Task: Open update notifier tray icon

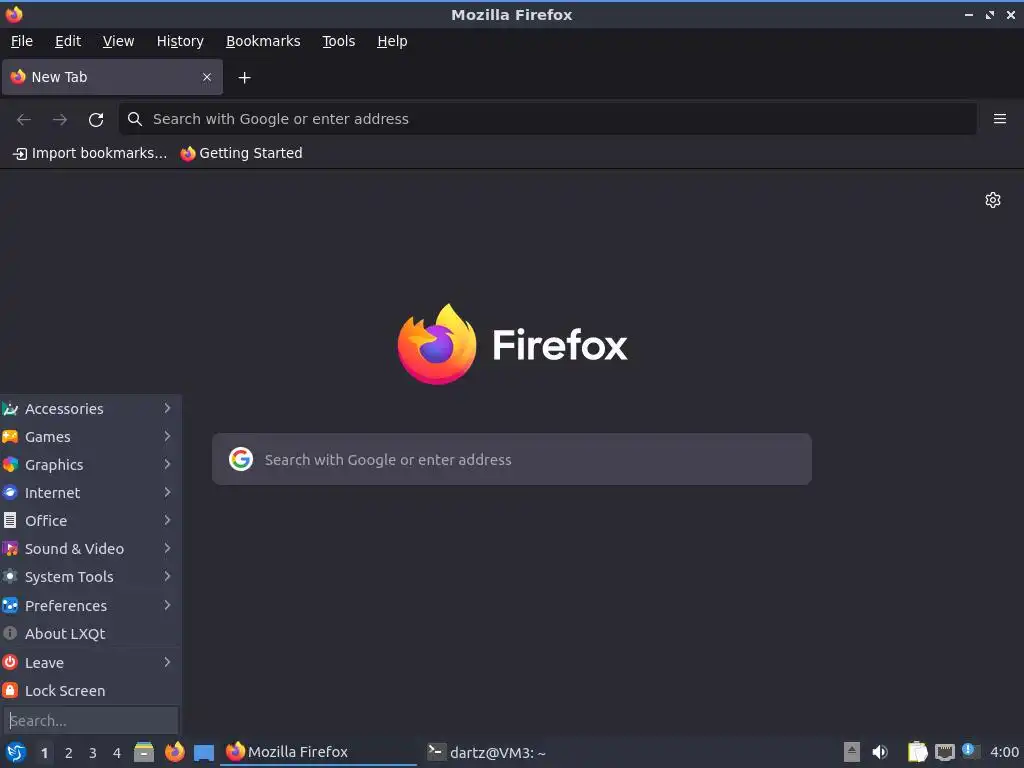Action: click(x=971, y=751)
